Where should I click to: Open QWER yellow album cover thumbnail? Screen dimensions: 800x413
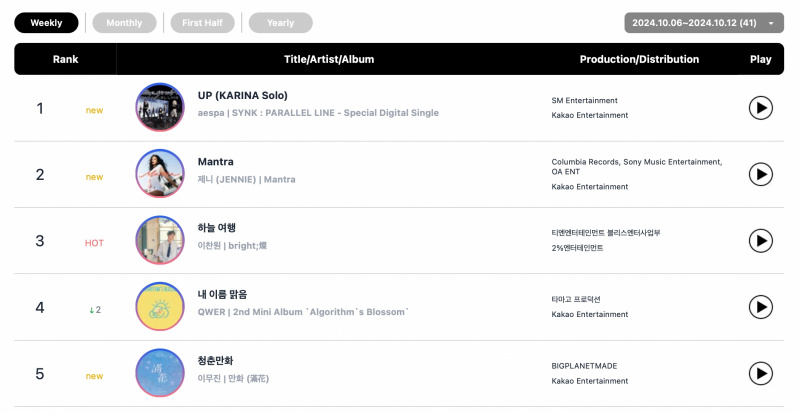[160, 306]
